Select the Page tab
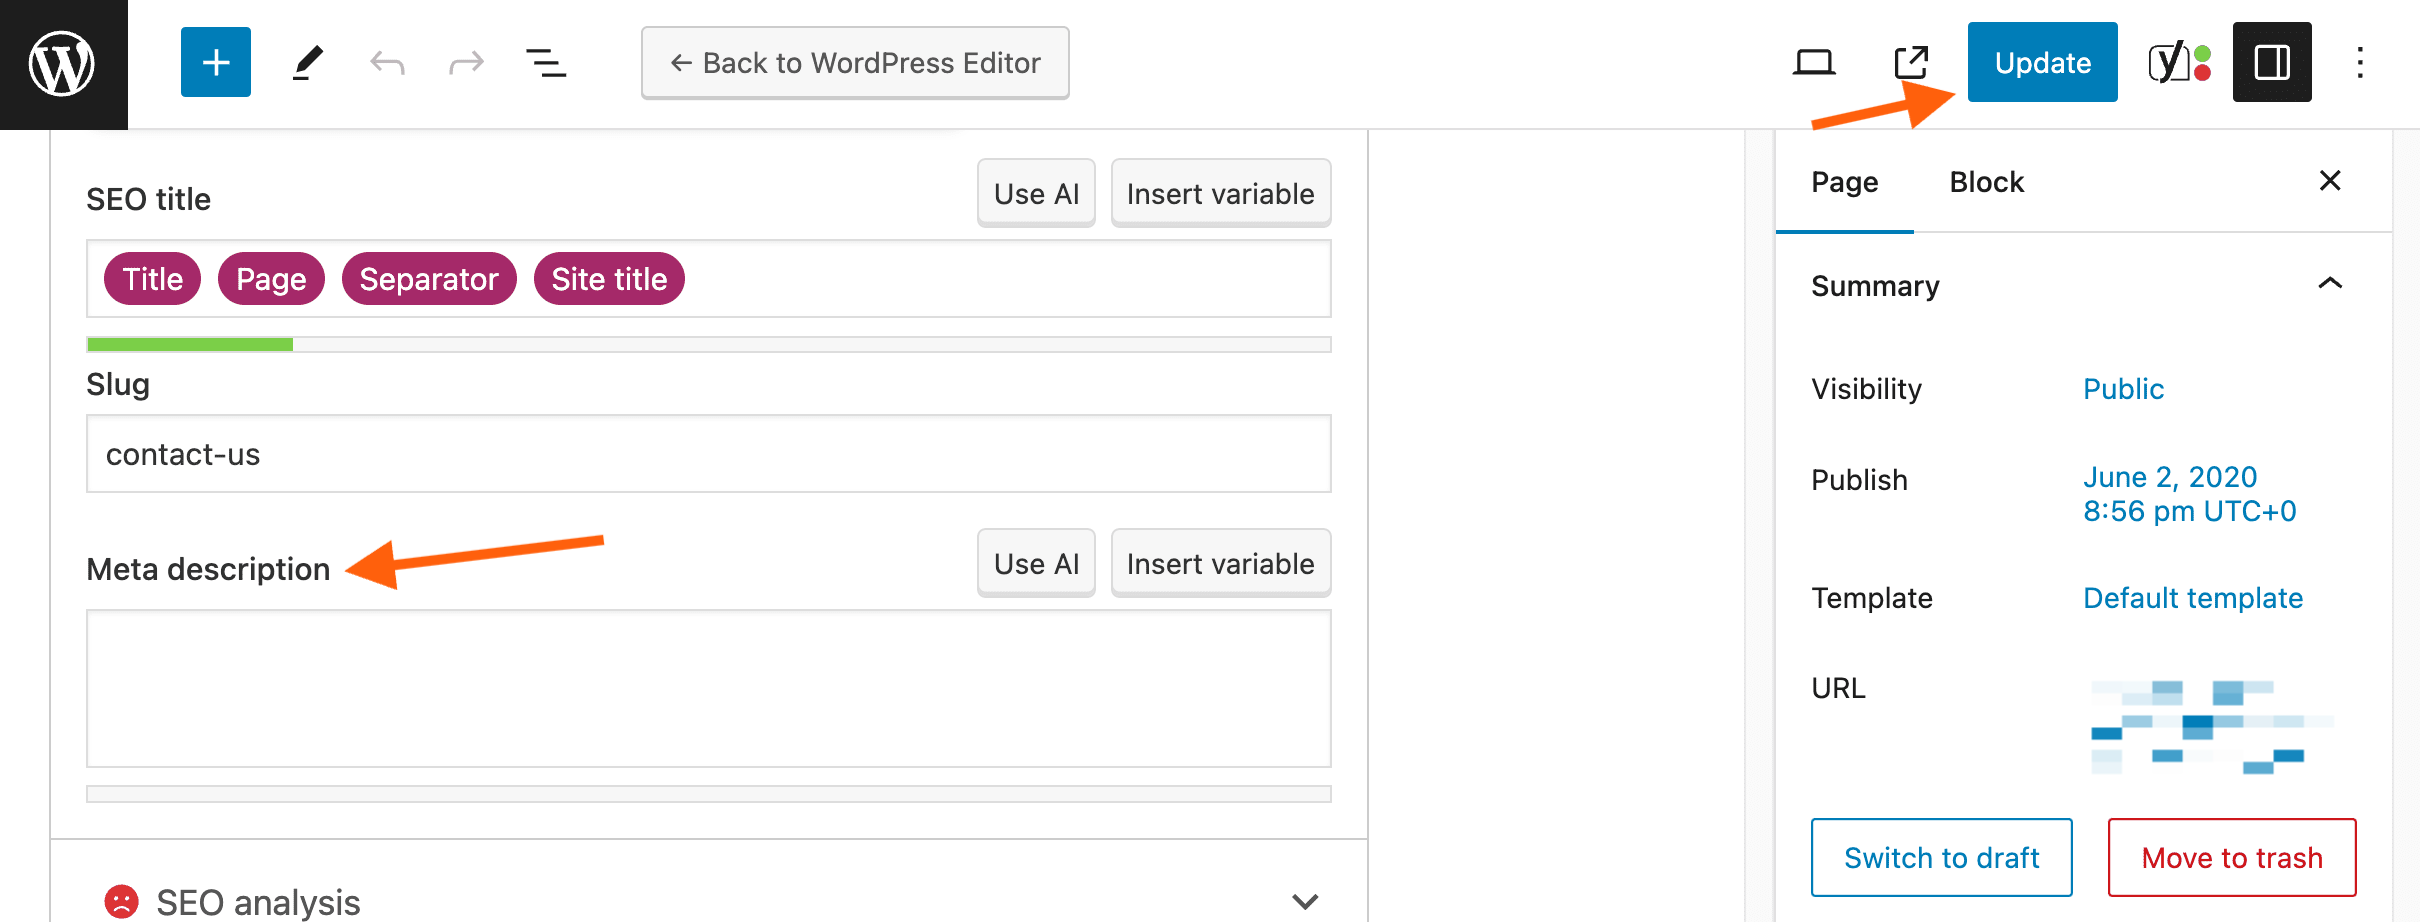Image resolution: width=2420 pixels, height=922 pixels. tap(1844, 181)
